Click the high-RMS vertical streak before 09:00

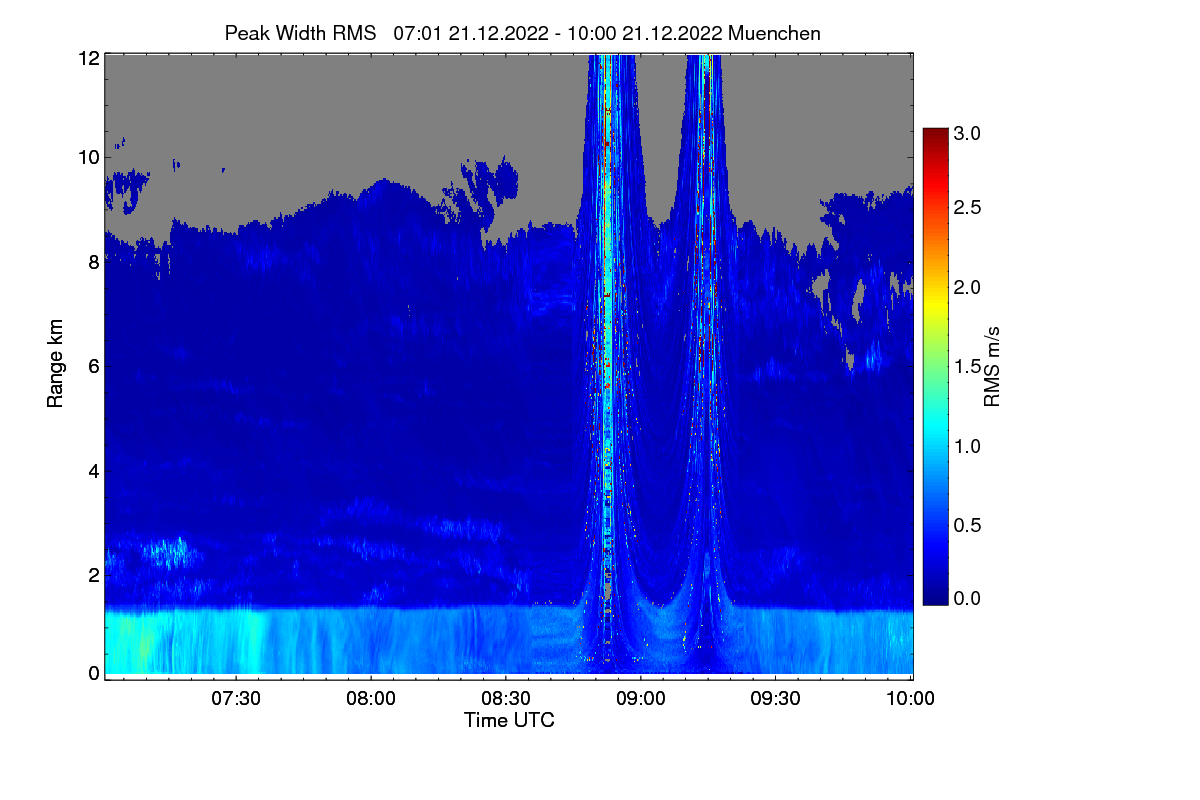pos(607,350)
